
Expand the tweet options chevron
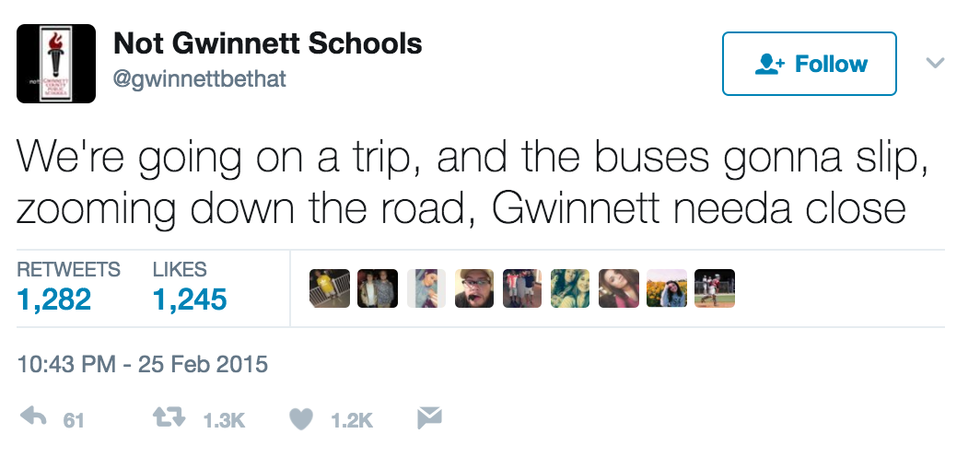(935, 63)
